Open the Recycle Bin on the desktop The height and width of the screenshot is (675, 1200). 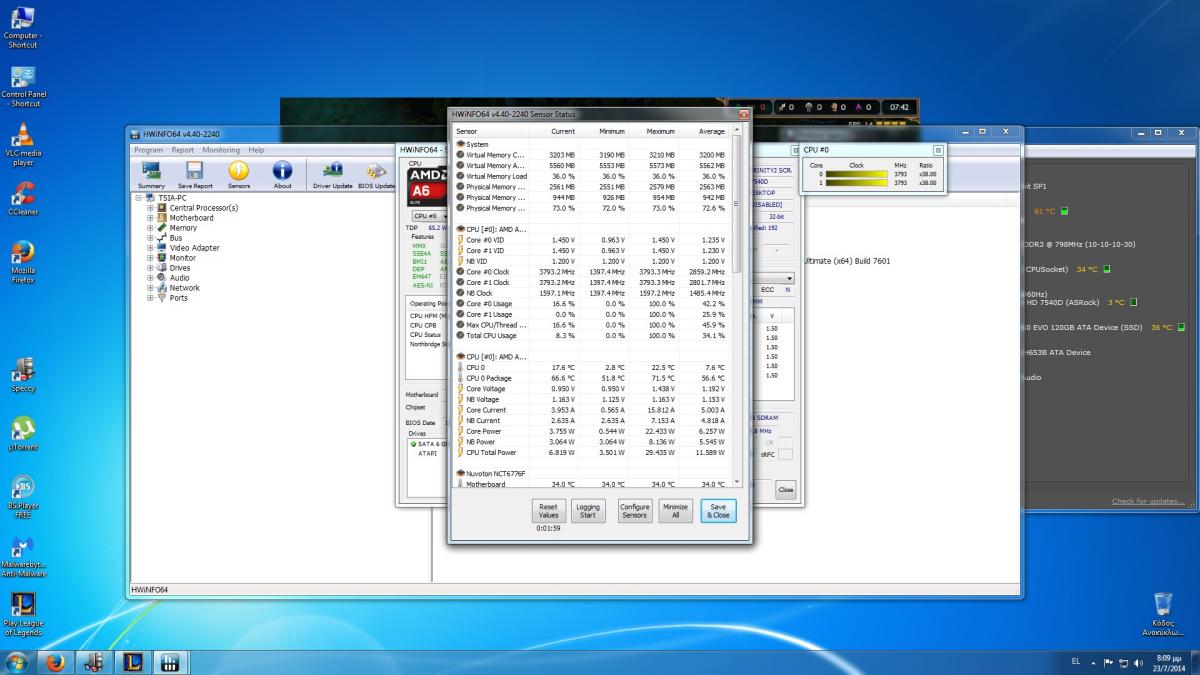coord(1163,614)
